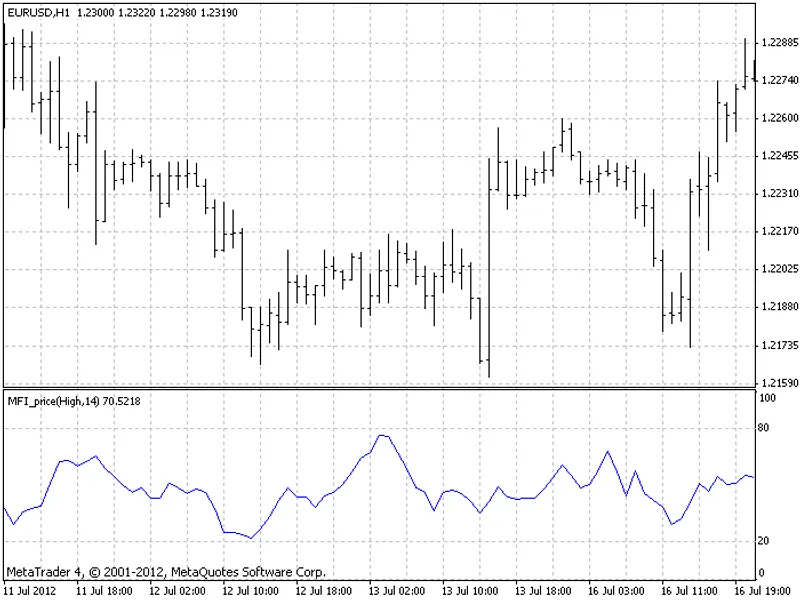
Task: Click the MFI line peak near 13 Jul 02:00
Action: (x=383, y=436)
